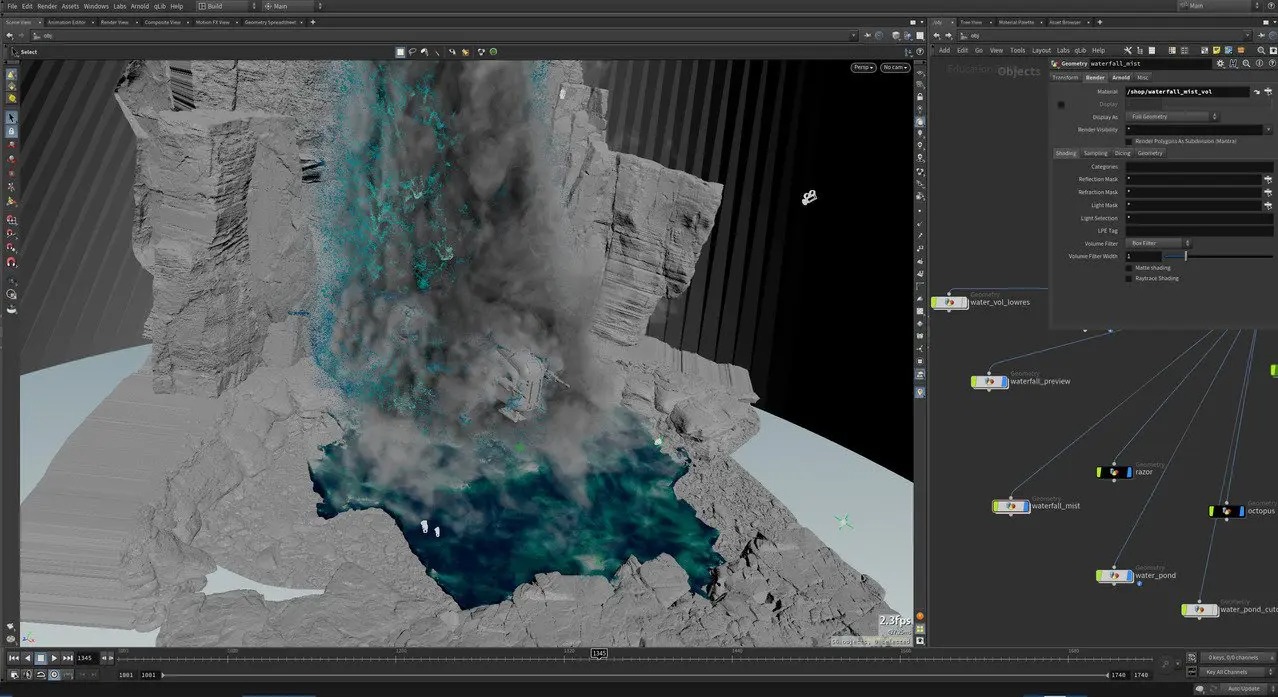
Task: Toggle the Display checkbox in Render tab
Action: [x=1061, y=105]
